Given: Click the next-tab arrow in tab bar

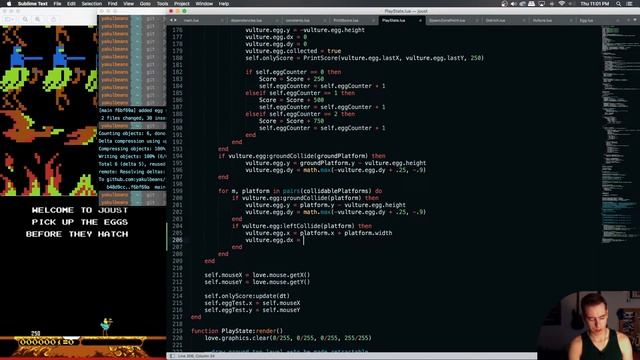Looking at the screenshot, I should pos(176,20).
